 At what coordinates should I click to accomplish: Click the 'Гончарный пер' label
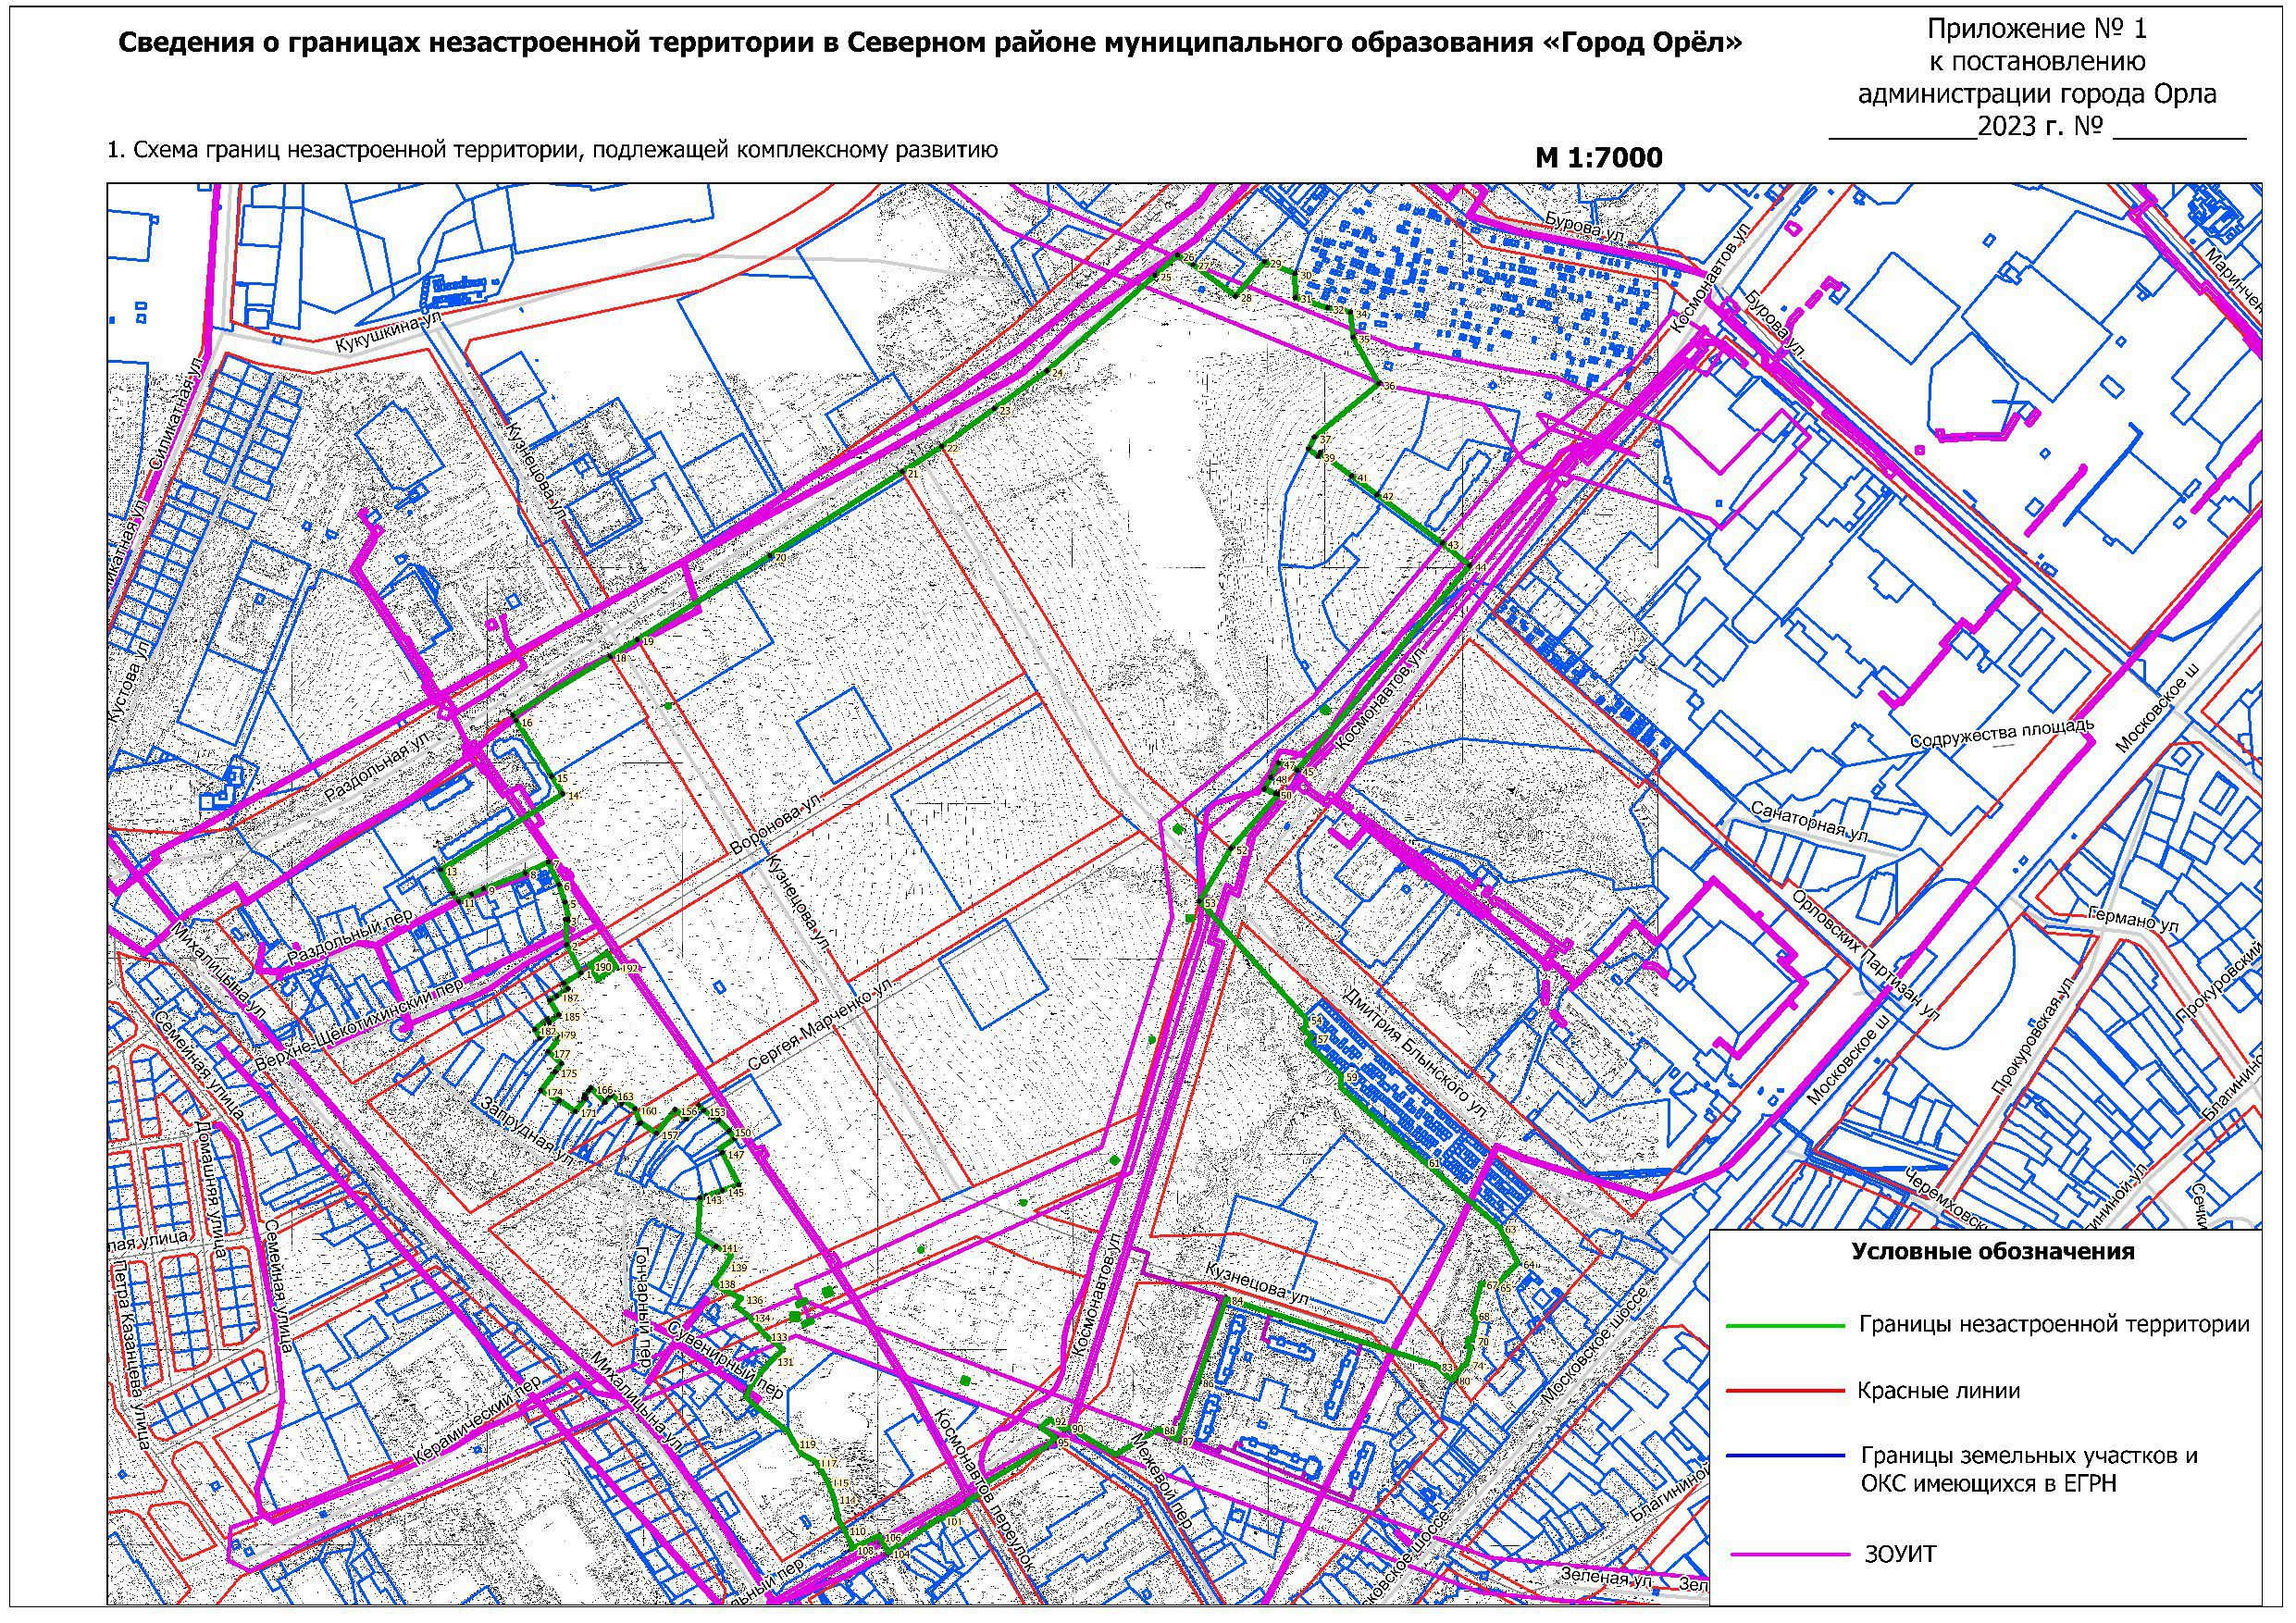tap(643, 1308)
